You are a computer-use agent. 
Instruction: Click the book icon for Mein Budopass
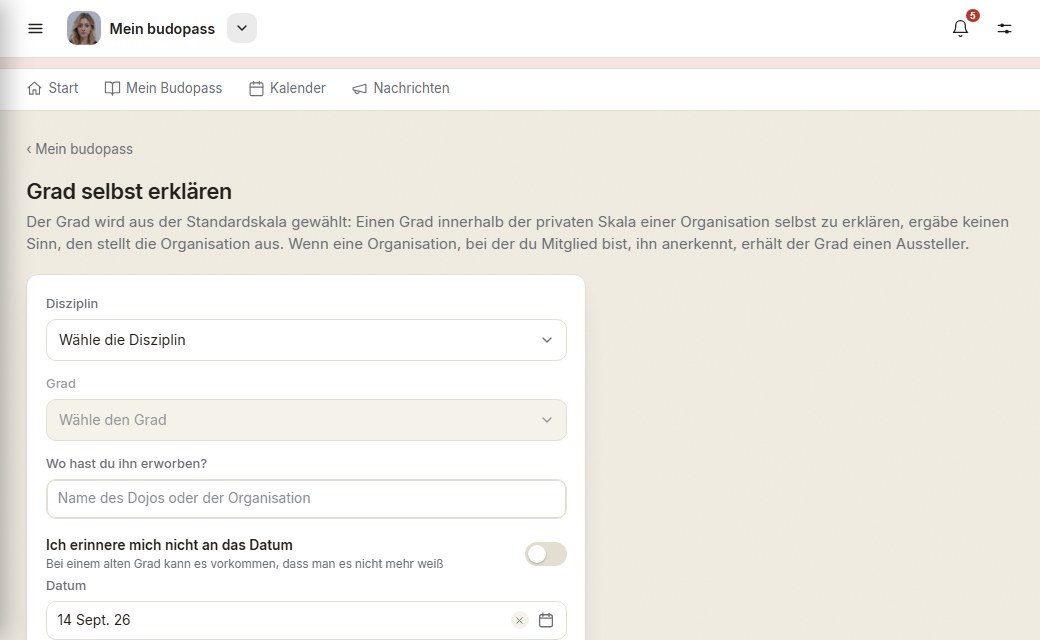point(112,88)
